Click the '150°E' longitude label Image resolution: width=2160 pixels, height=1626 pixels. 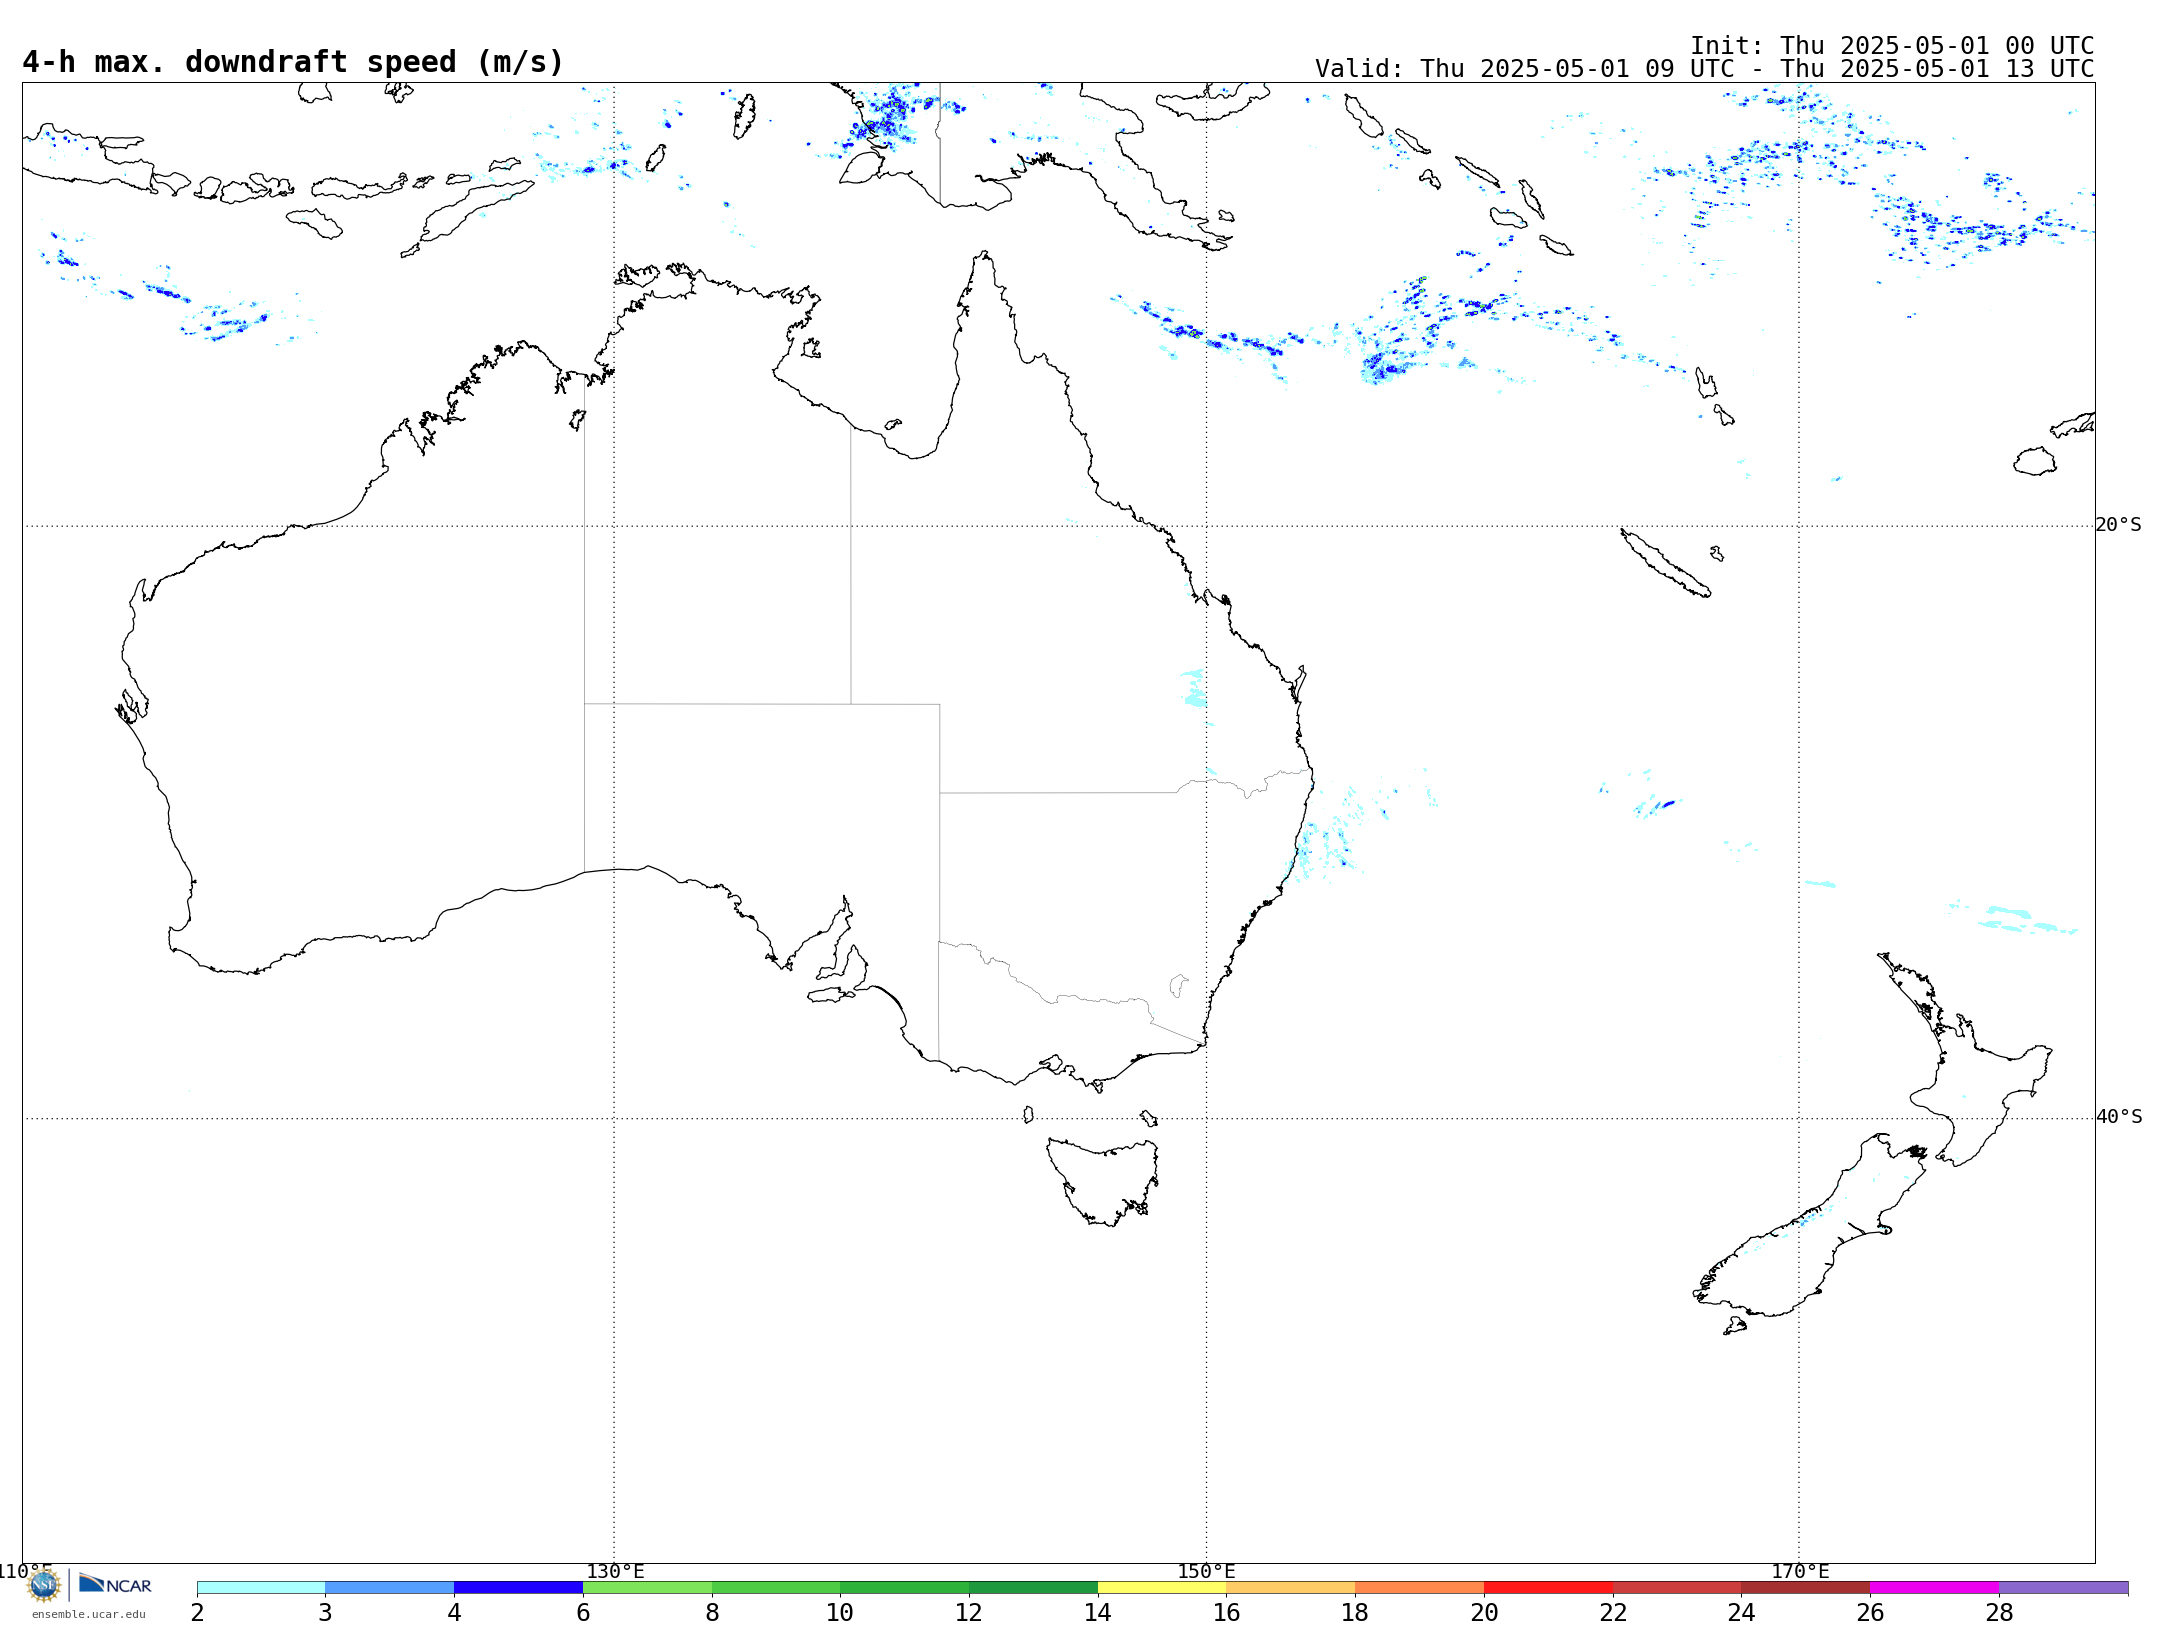pyautogui.click(x=1206, y=1571)
